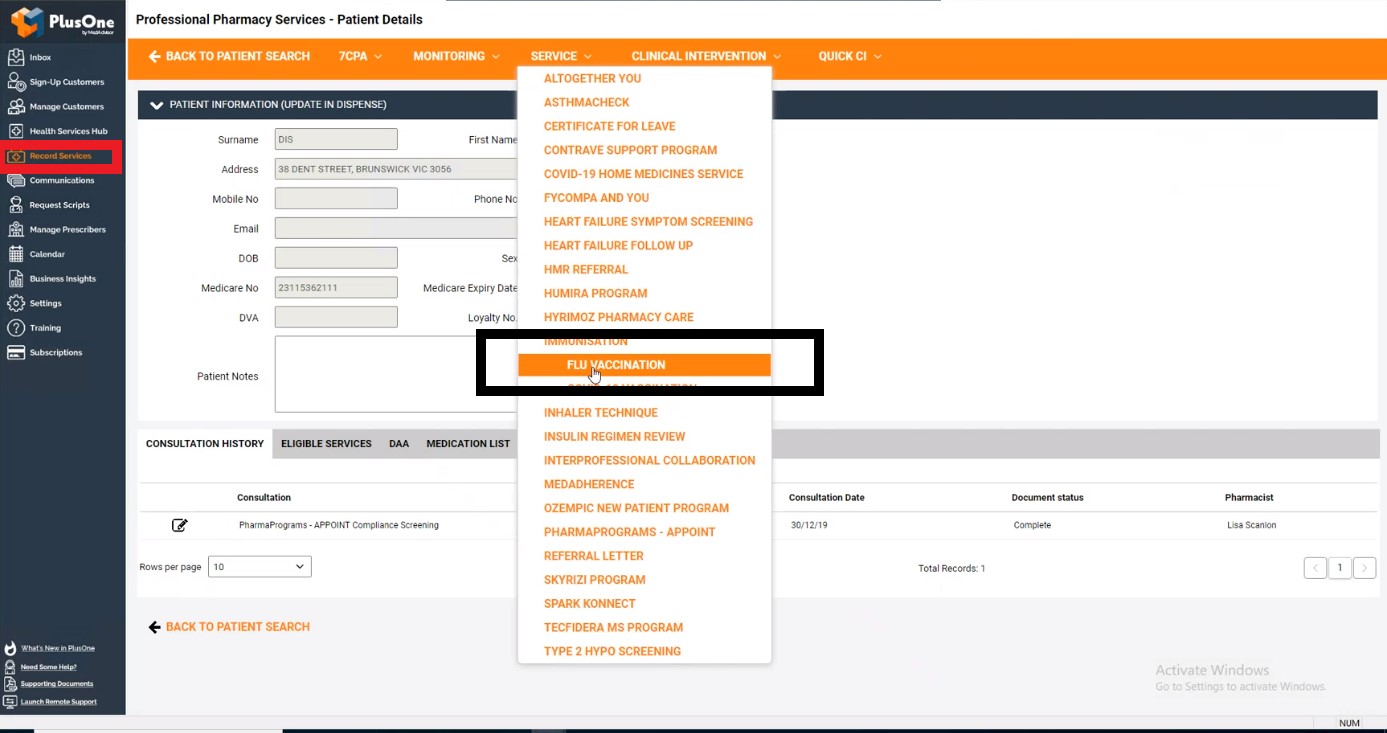Choose COVID-19 HOME MEDICINES SERVICE
1387x733 pixels.
click(644, 174)
